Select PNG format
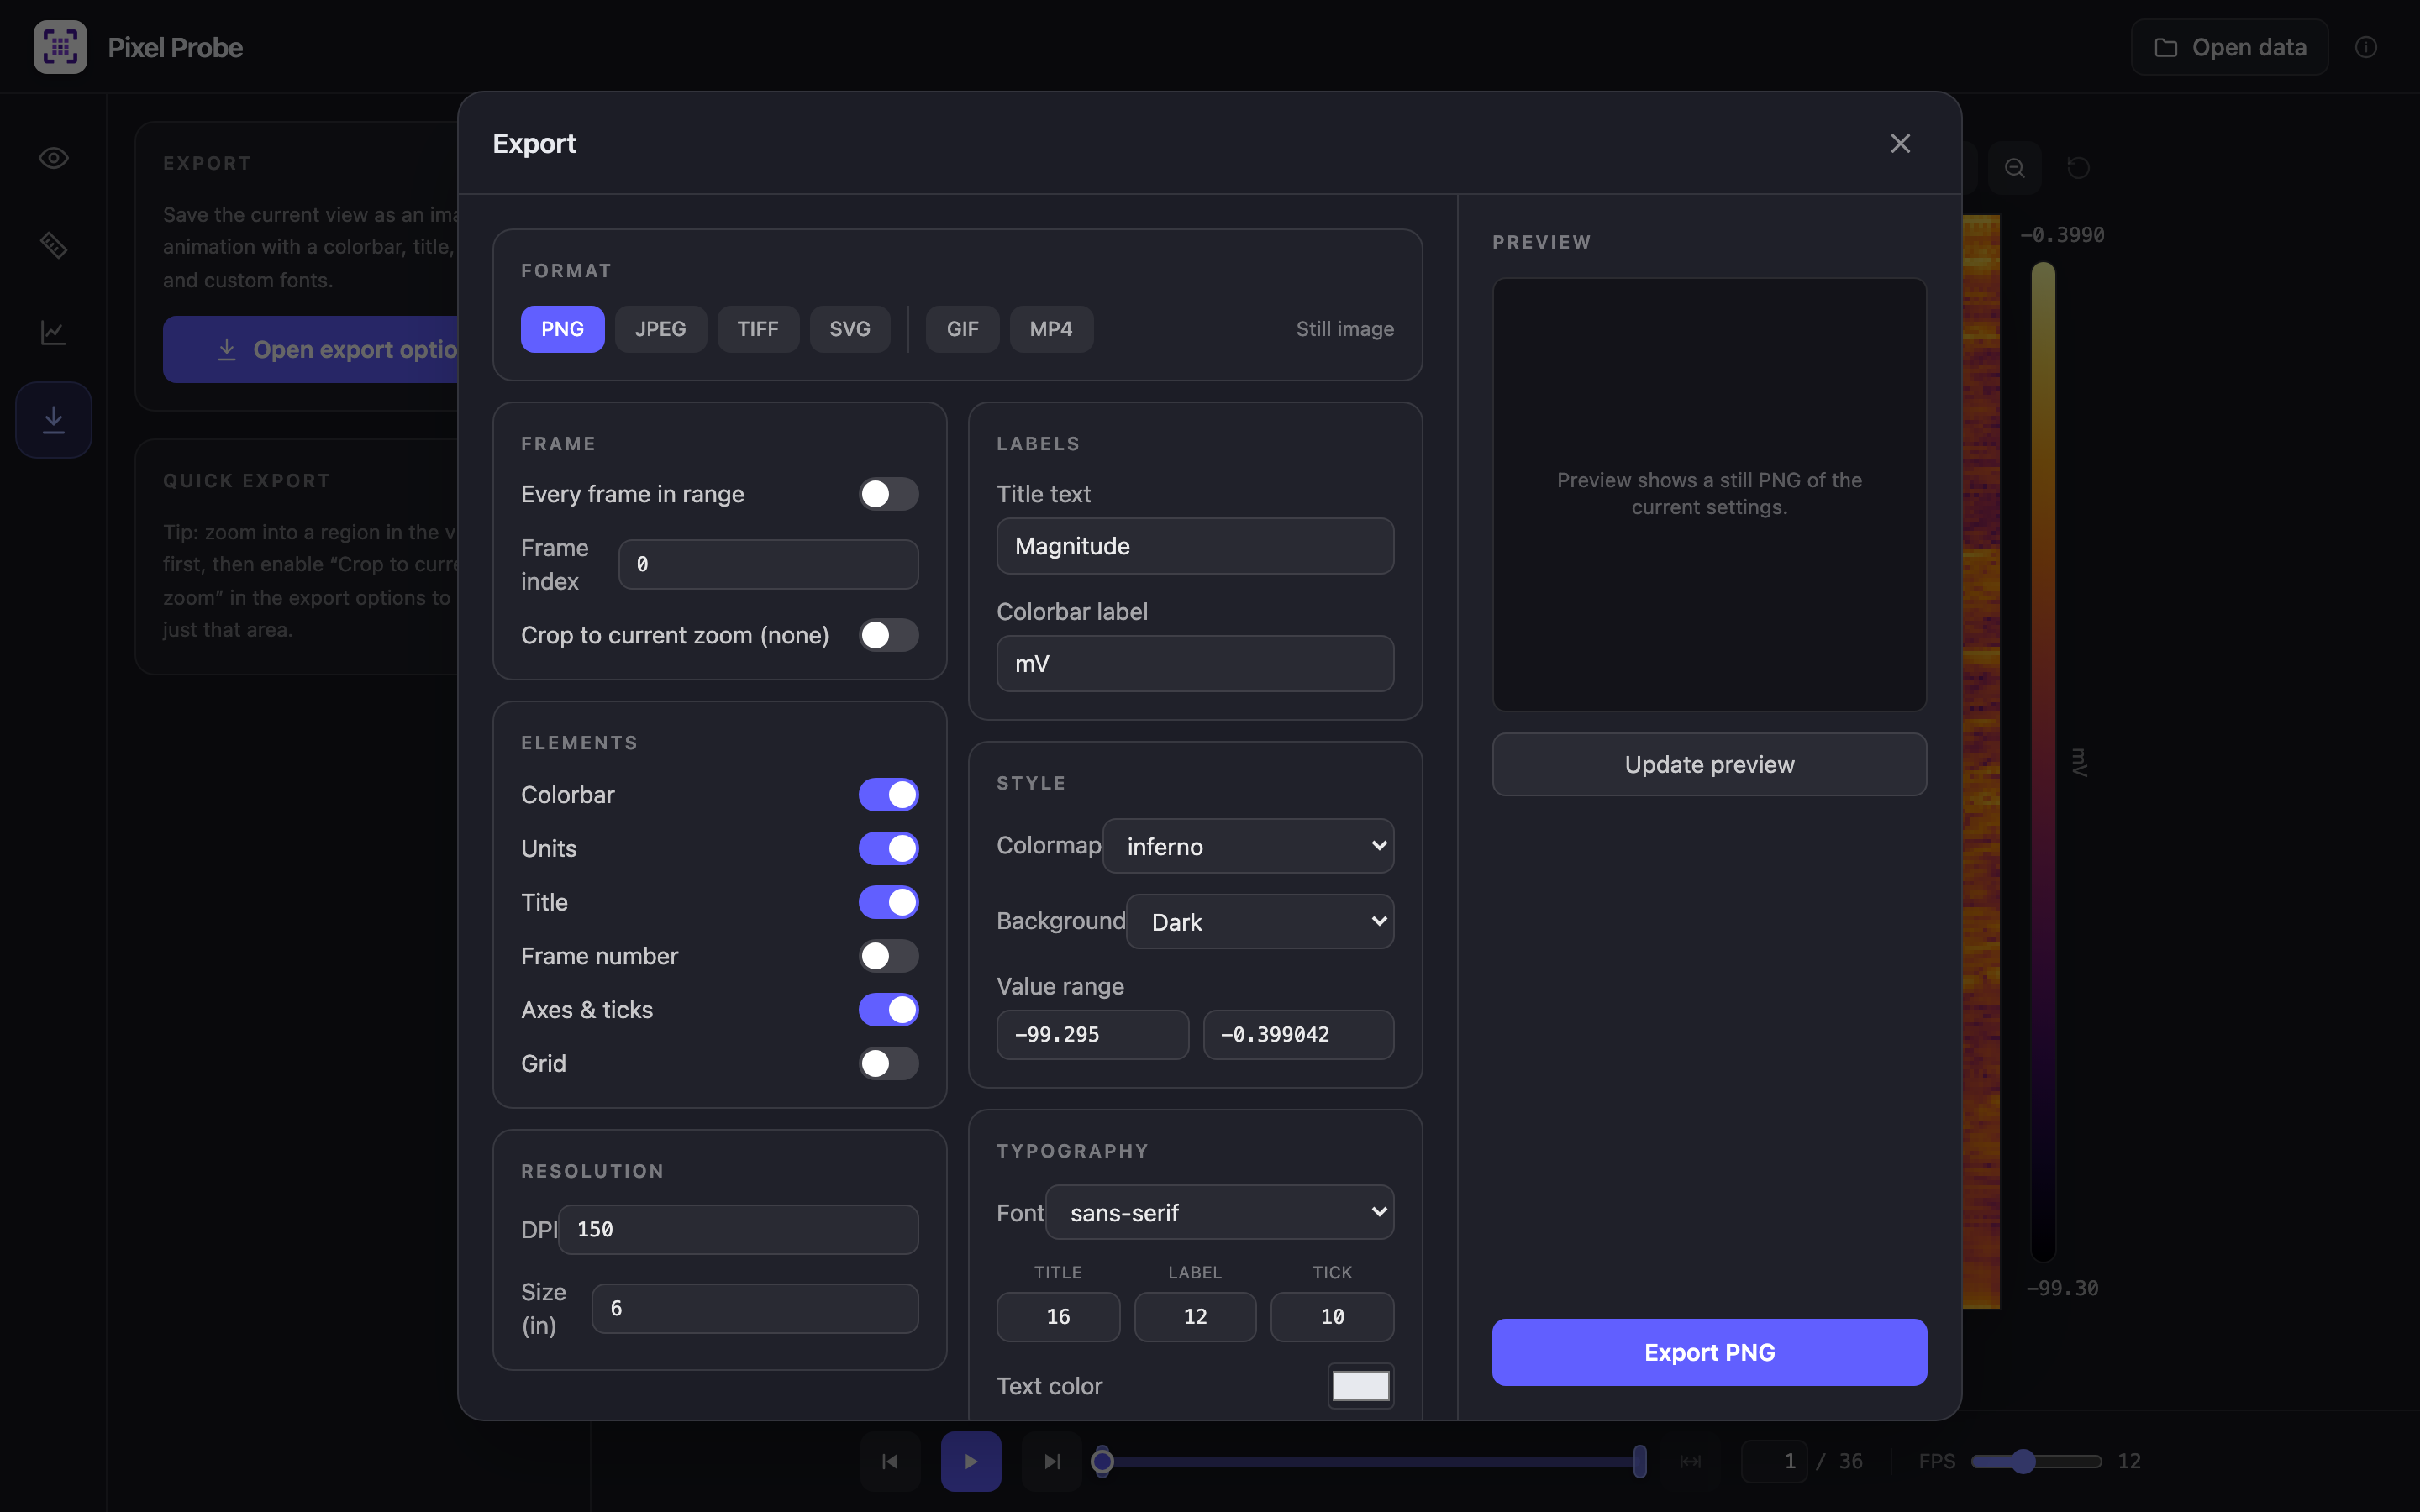The width and height of the screenshot is (2420, 1512). pos(562,329)
